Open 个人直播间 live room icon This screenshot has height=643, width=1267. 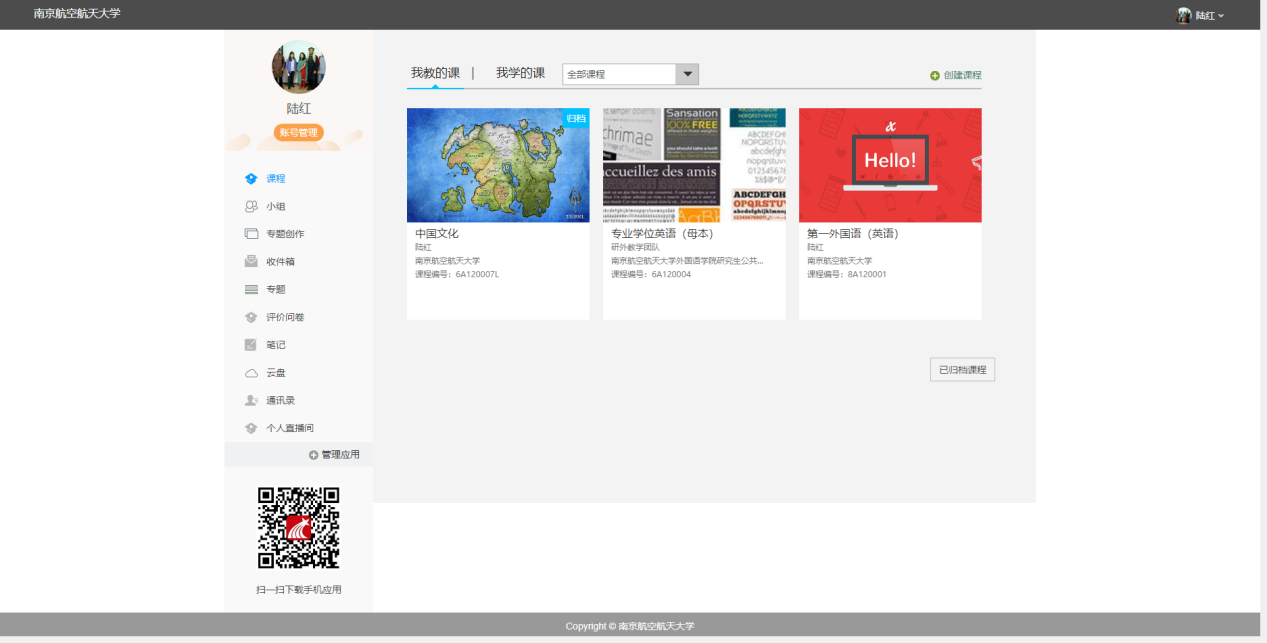click(x=251, y=428)
